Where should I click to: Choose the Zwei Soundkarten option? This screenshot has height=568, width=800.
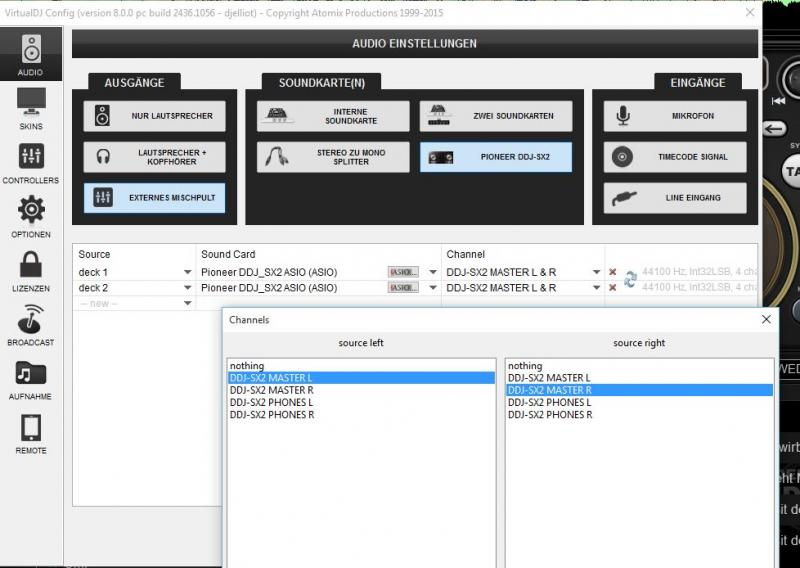tap(496, 116)
